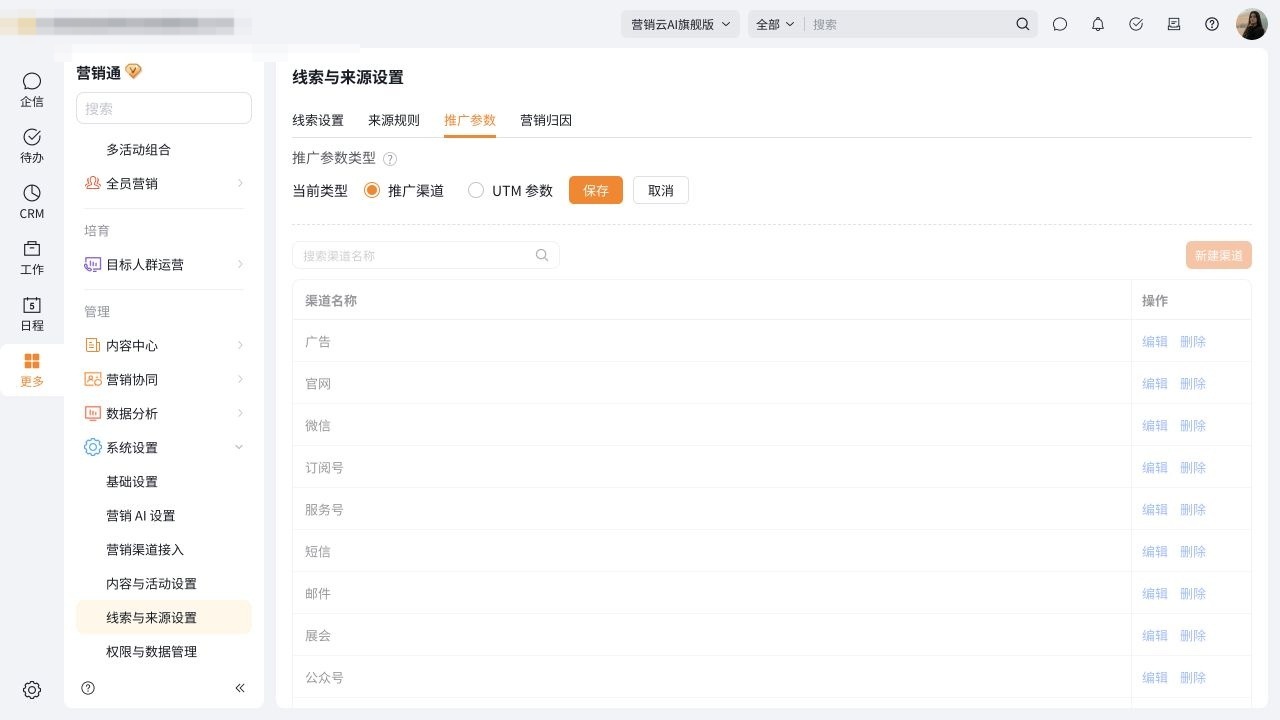Open 企信 messaging in left rail
Image resolution: width=1280 pixels, height=720 pixels.
click(32, 89)
